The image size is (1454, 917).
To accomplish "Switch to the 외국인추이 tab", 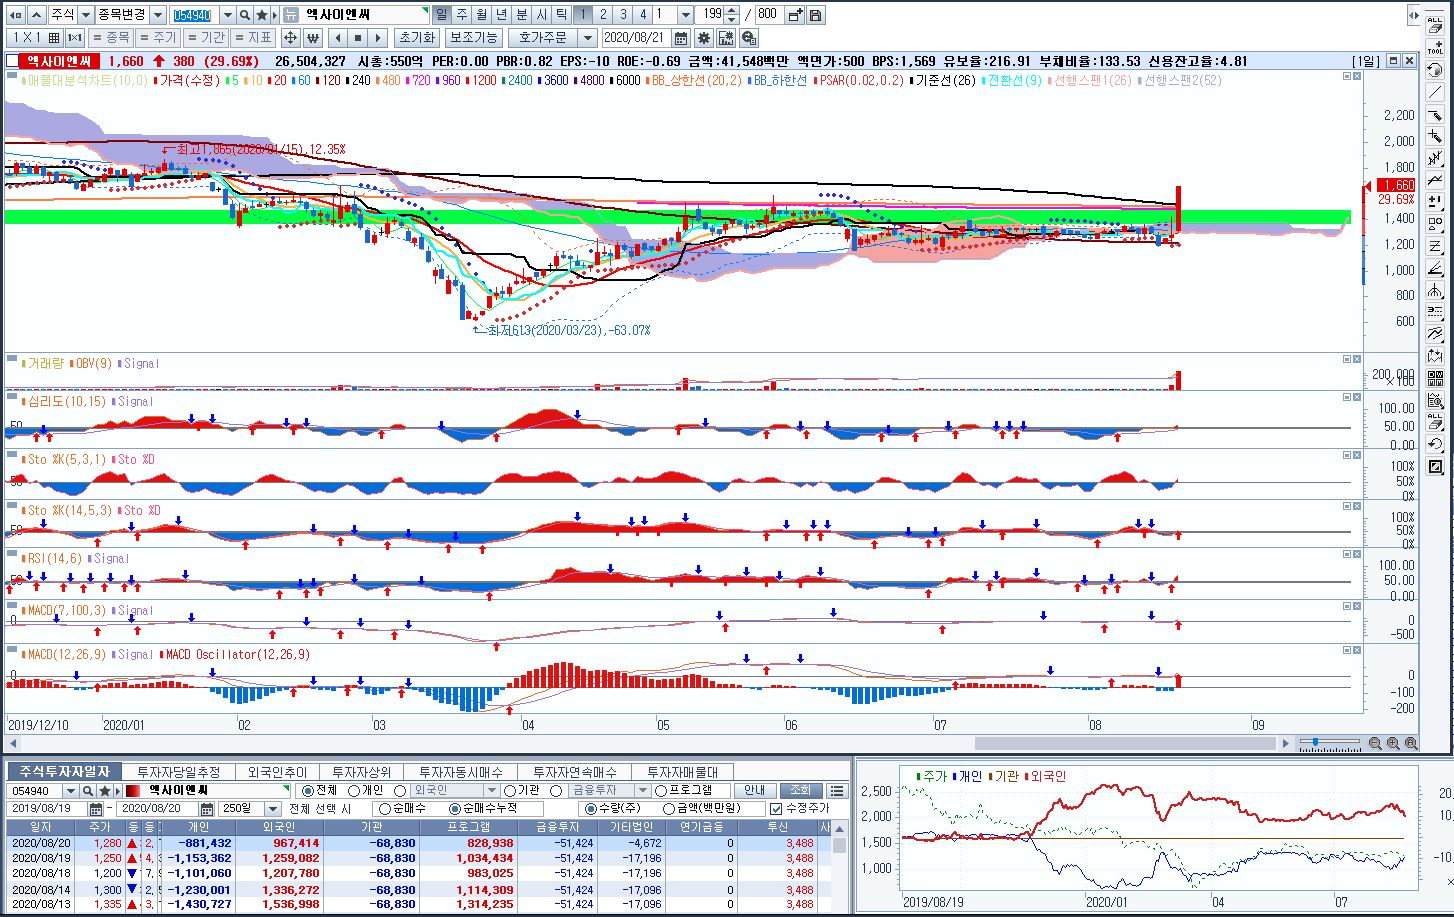I will (277, 772).
